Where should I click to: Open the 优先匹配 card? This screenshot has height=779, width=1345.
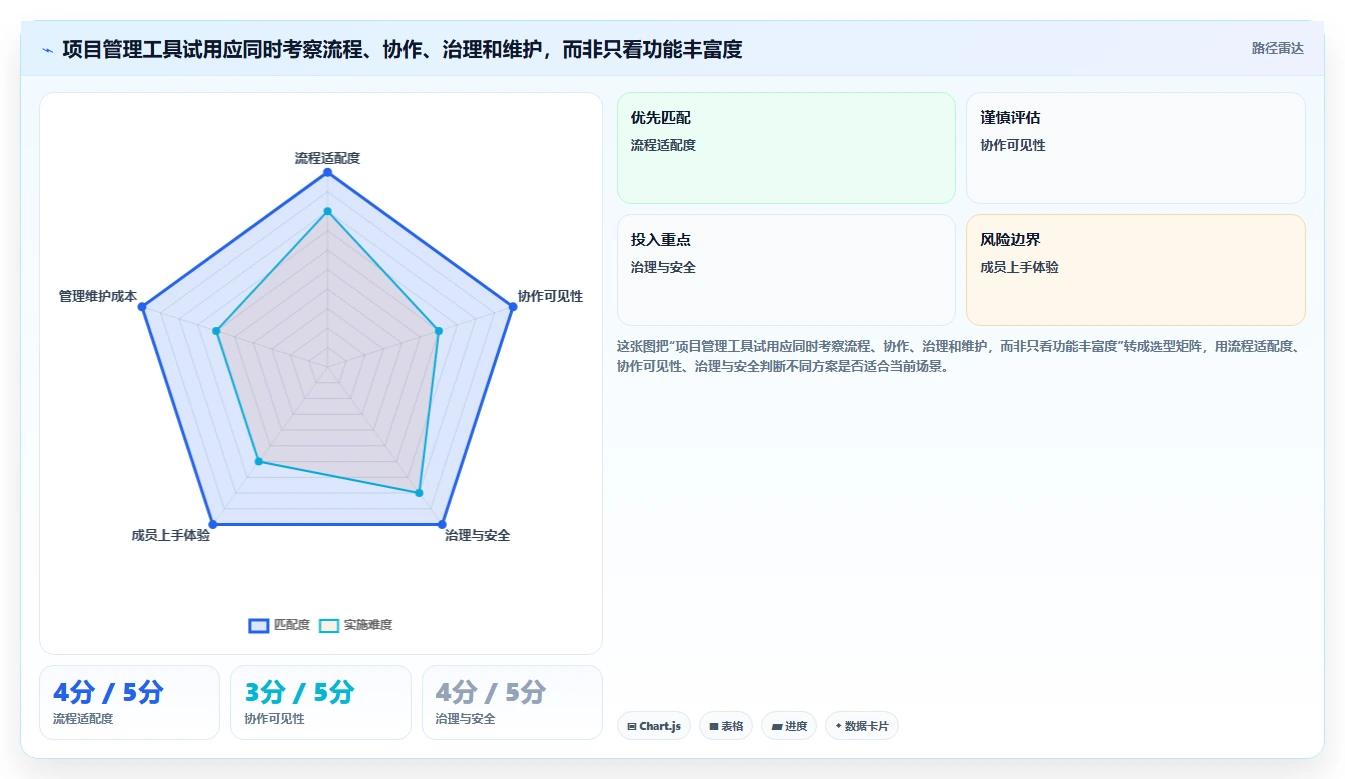point(786,148)
